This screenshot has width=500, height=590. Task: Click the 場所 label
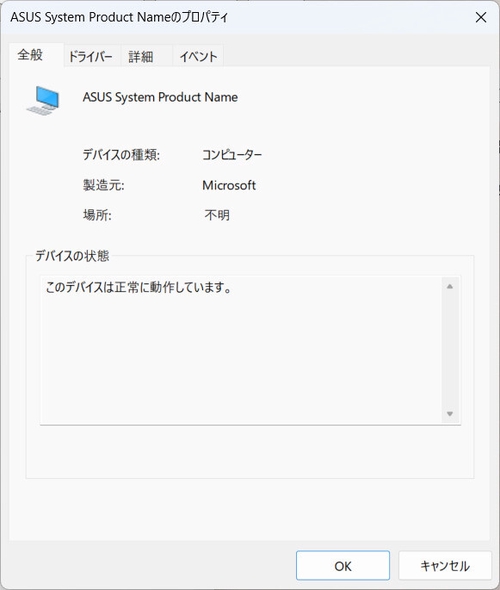coord(97,215)
